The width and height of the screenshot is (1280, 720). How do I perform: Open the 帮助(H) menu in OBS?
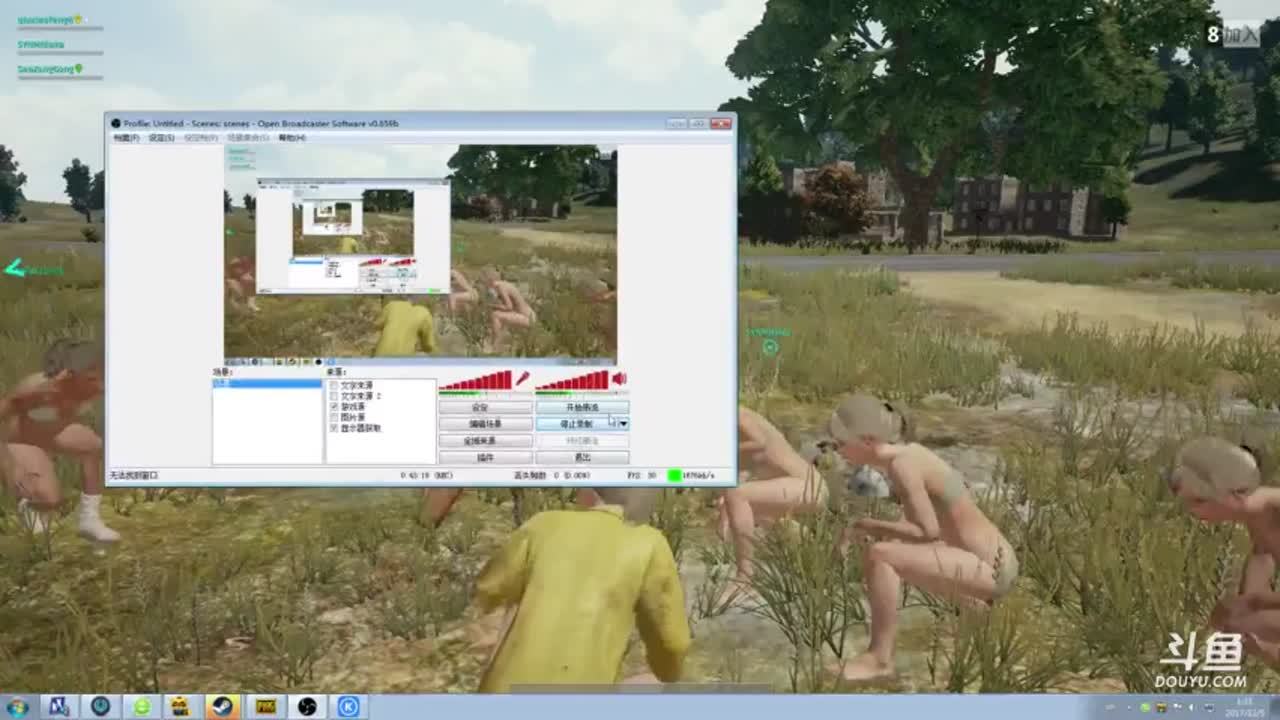click(x=292, y=138)
